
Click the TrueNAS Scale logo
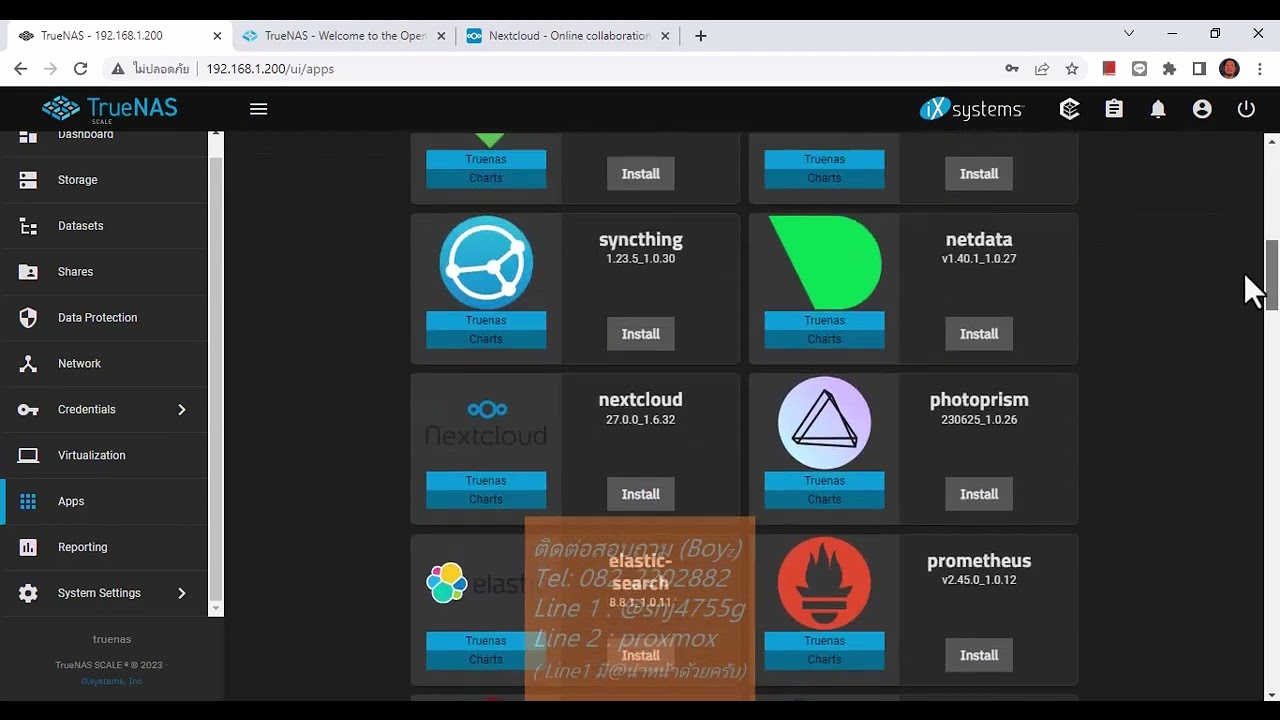109,109
